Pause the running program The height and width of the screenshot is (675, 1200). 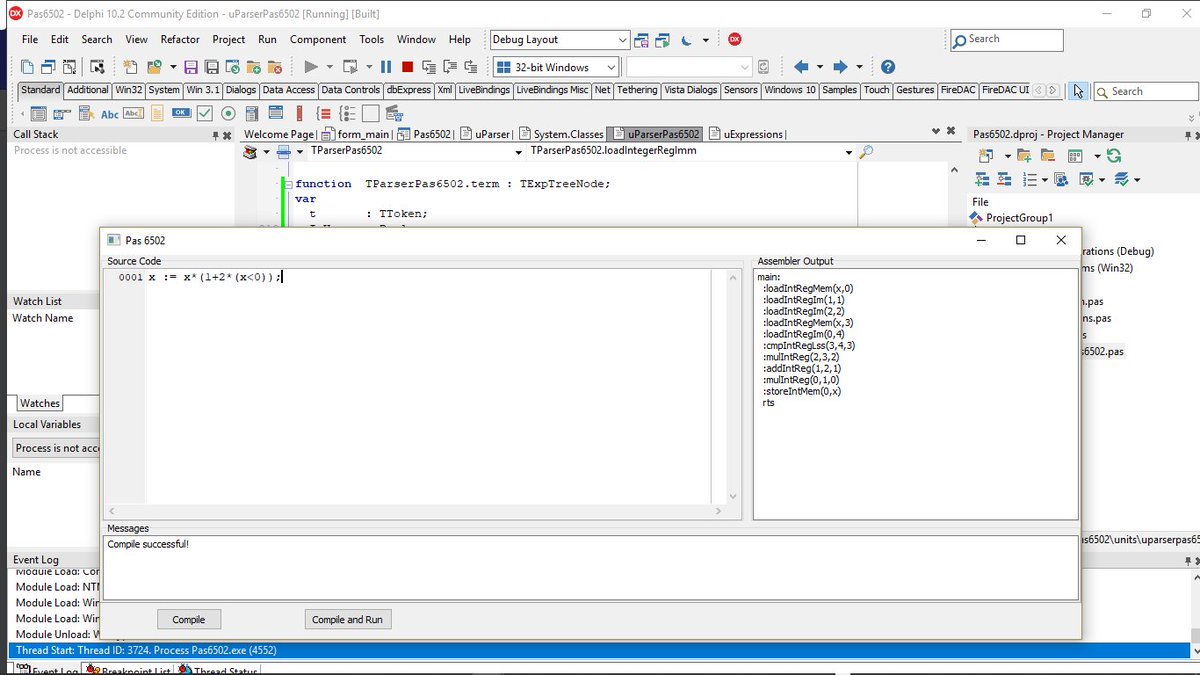tap(385, 67)
